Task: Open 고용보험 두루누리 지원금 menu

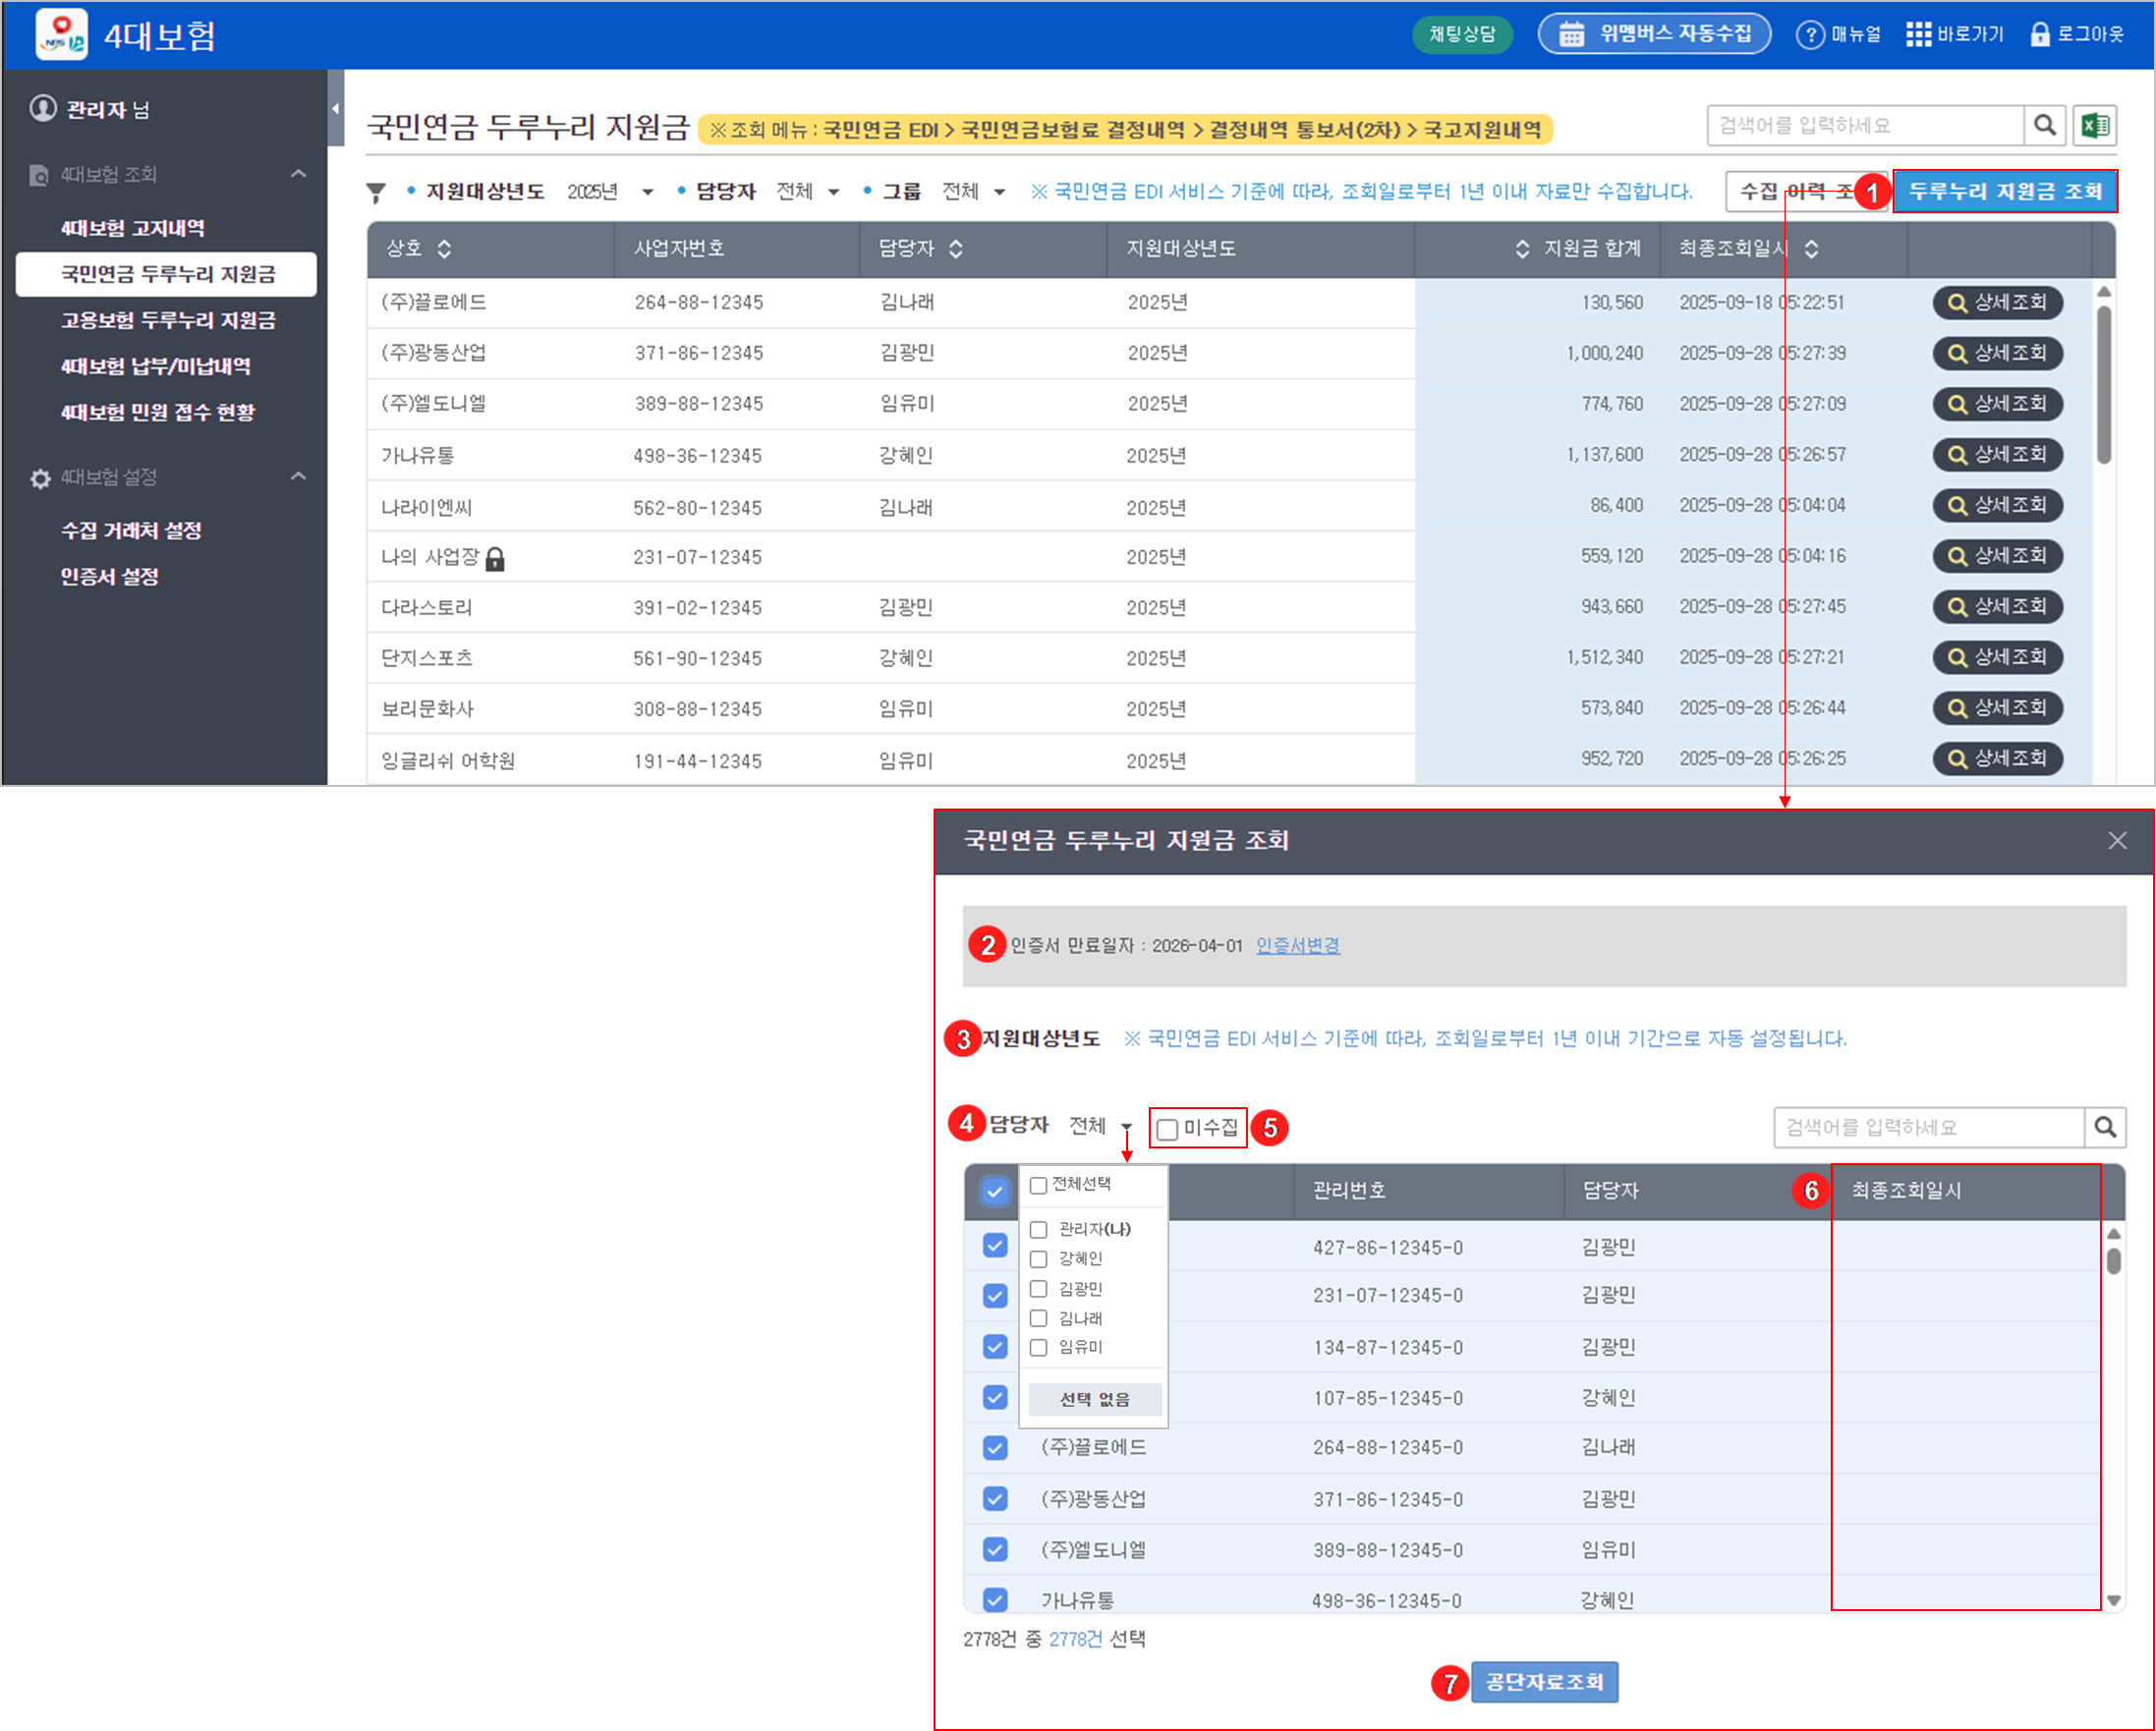Action: click(168, 320)
